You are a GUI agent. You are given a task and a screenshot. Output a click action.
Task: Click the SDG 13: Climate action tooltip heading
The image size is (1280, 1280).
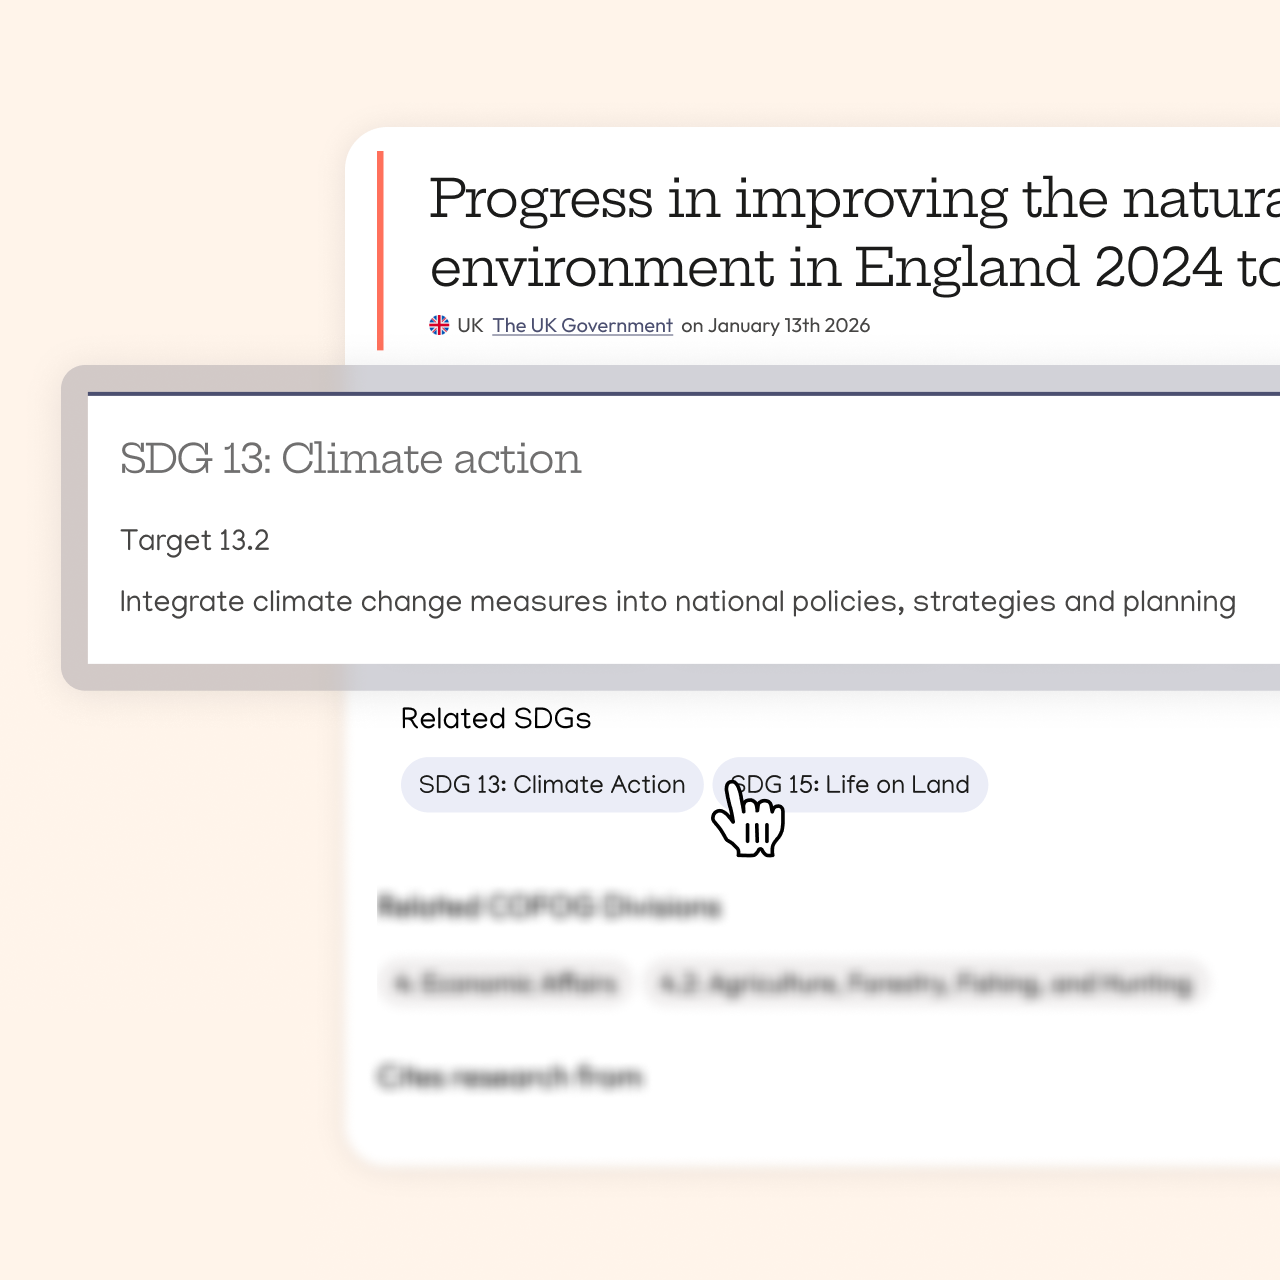point(350,459)
